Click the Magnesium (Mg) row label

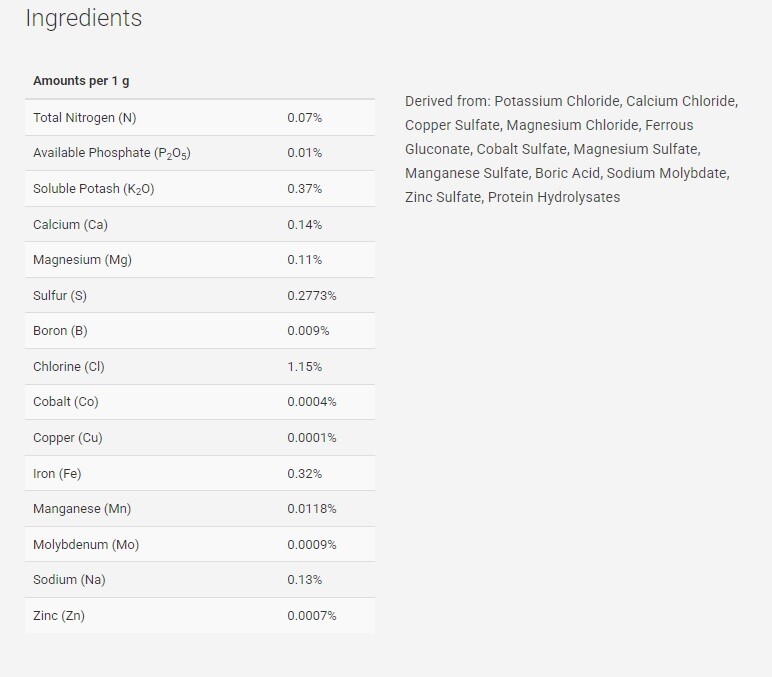pos(82,260)
